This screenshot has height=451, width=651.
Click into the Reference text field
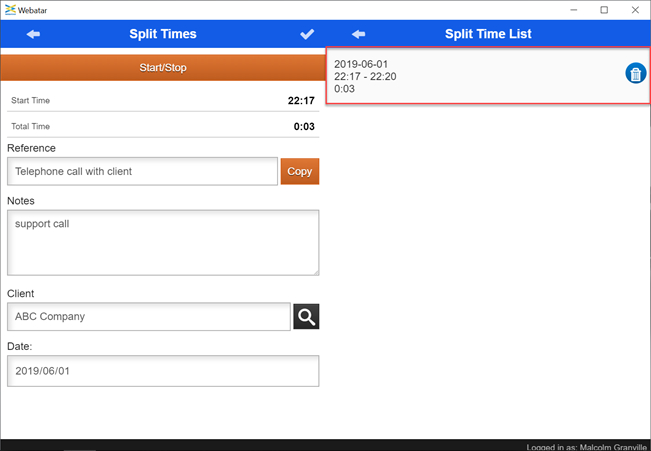(x=142, y=171)
